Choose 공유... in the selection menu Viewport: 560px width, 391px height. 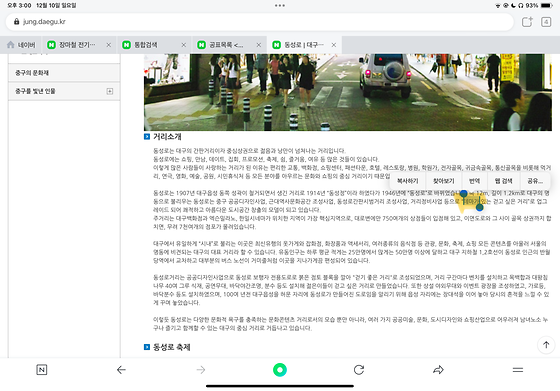coord(535,181)
